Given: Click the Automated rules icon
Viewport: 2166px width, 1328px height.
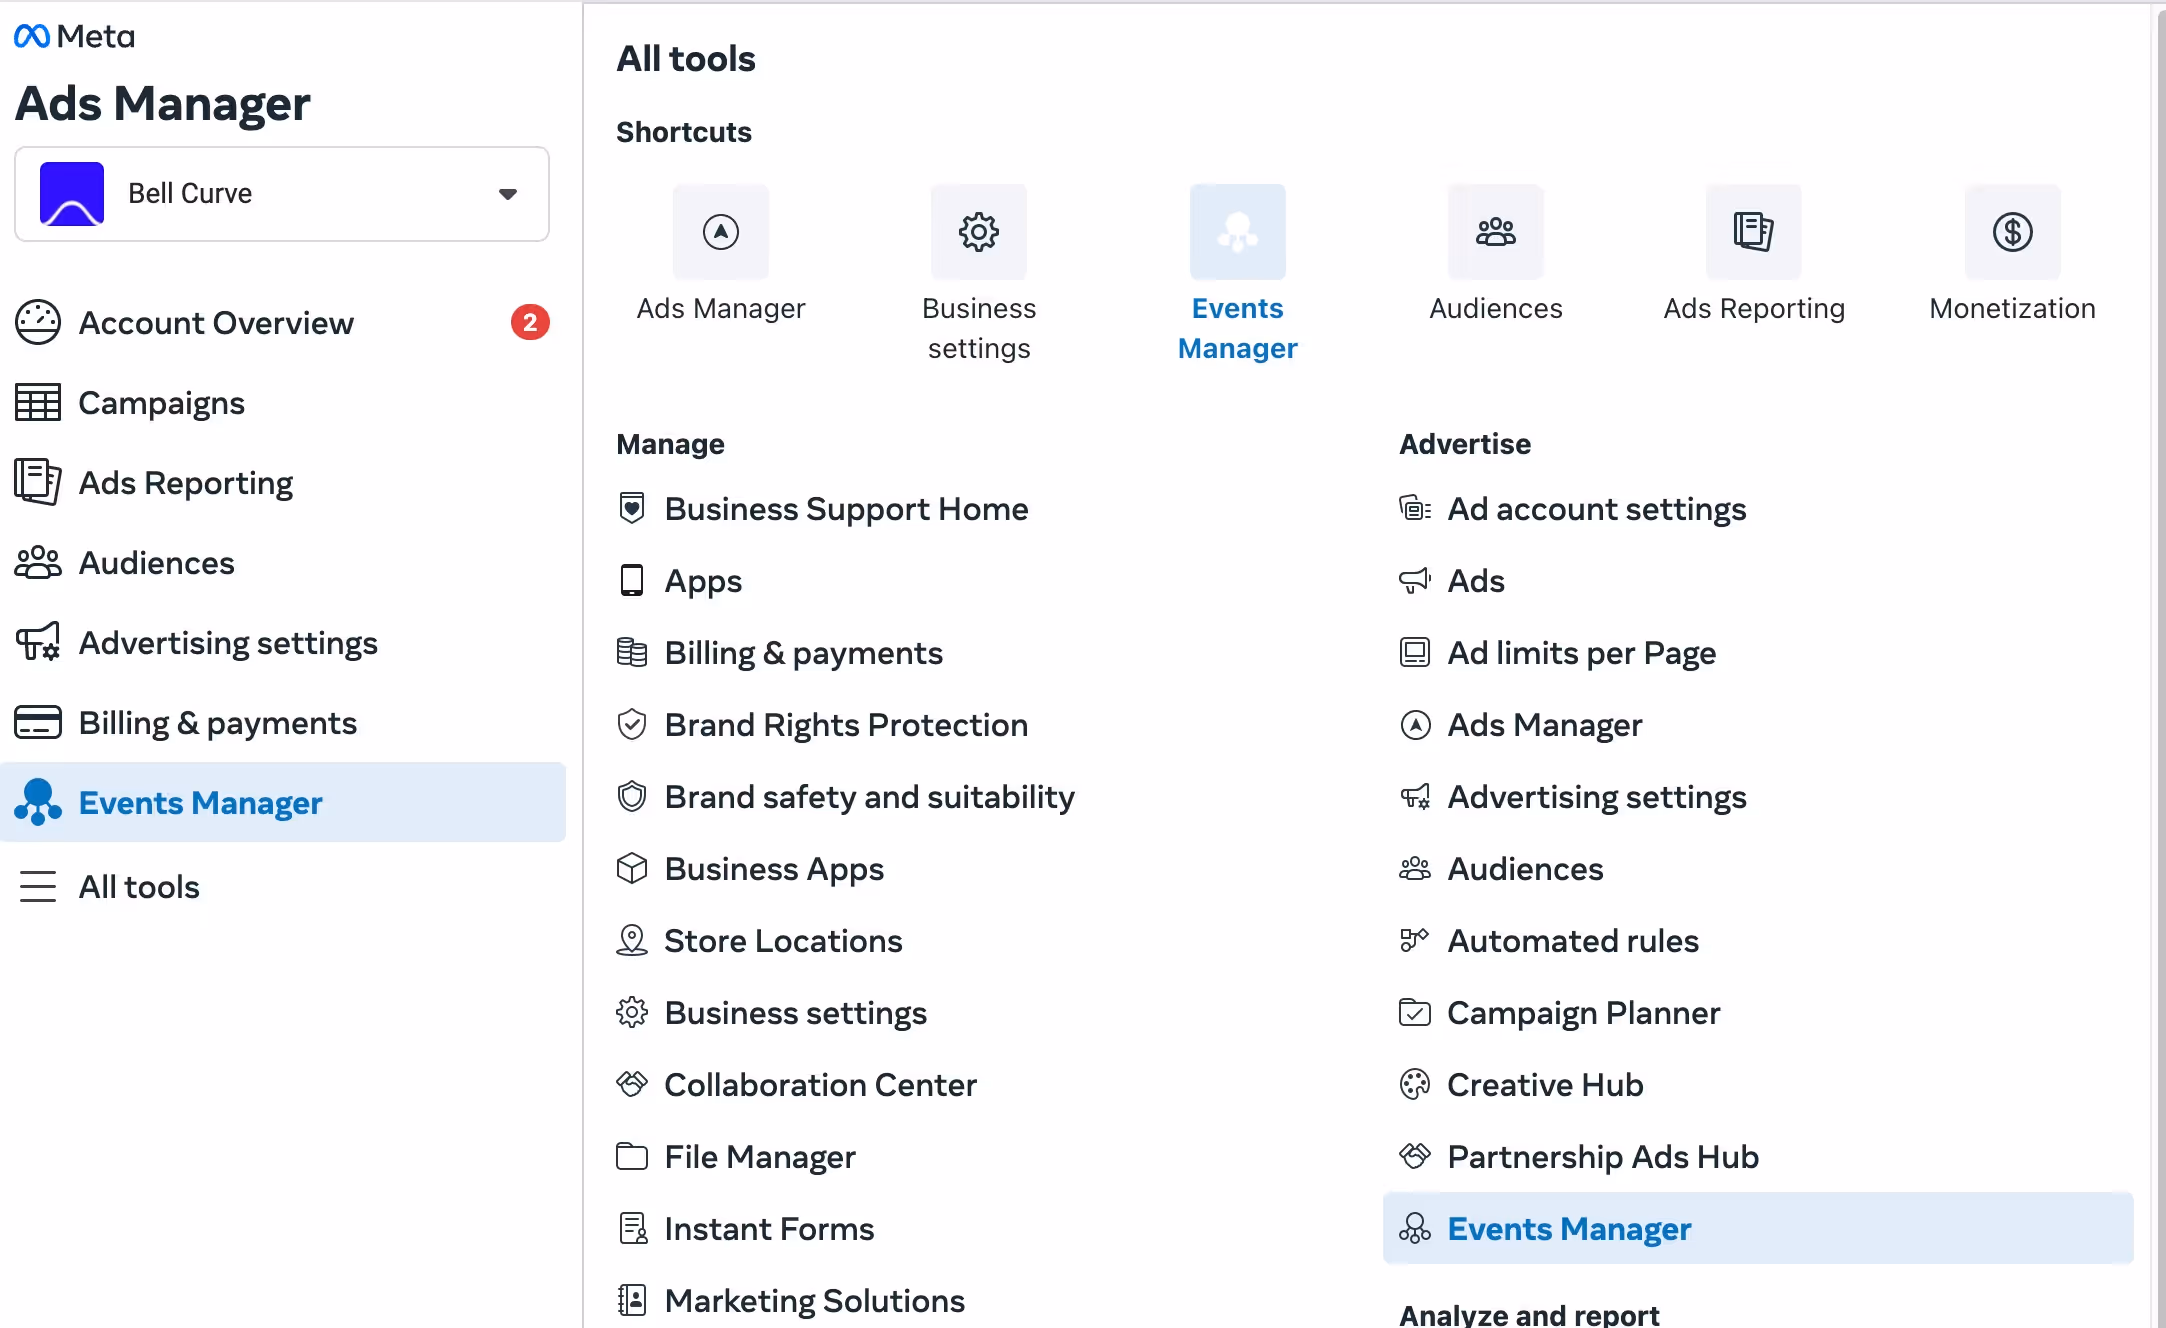Looking at the screenshot, I should (x=1415, y=941).
